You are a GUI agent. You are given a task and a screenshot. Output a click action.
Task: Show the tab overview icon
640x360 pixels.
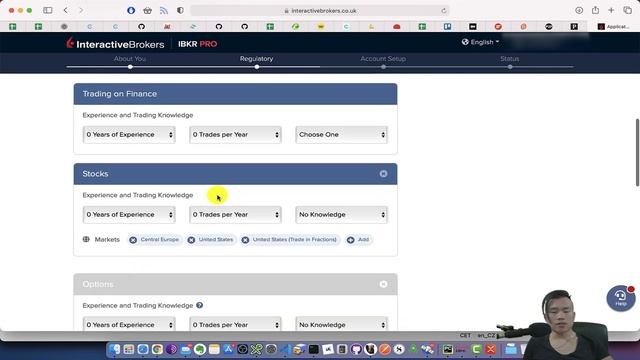point(627,10)
